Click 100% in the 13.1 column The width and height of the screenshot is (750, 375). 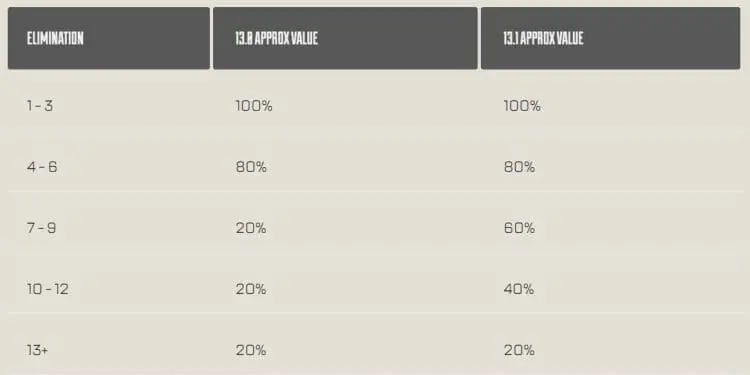click(522, 106)
